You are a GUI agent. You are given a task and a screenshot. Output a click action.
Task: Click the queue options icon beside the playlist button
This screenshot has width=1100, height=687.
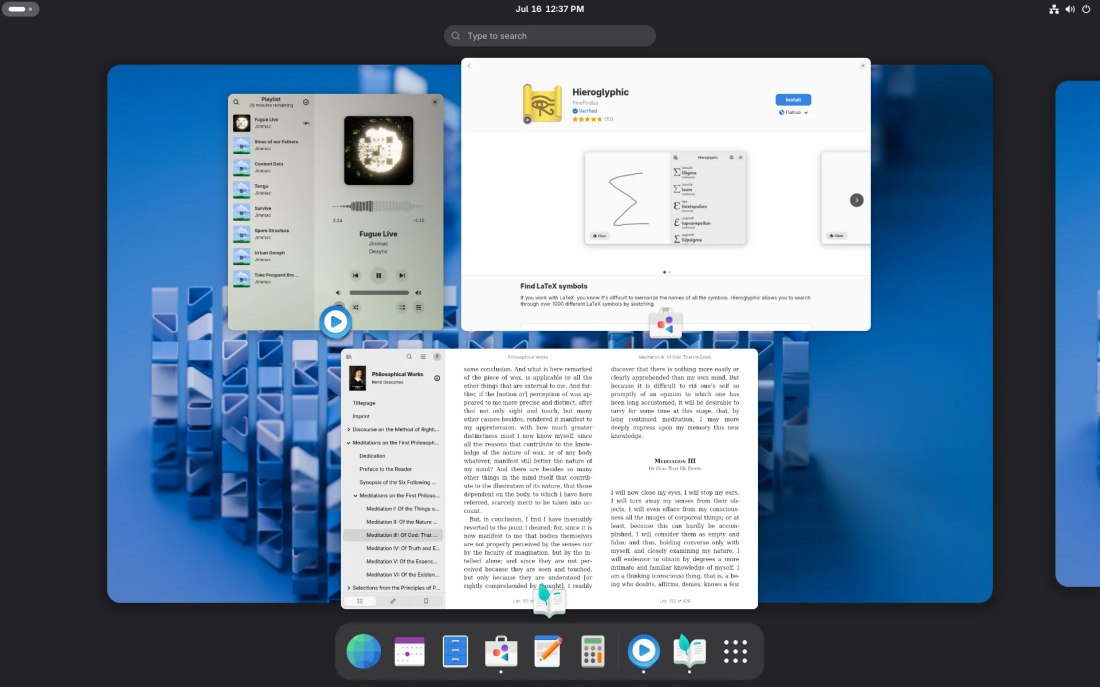tap(402, 307)
